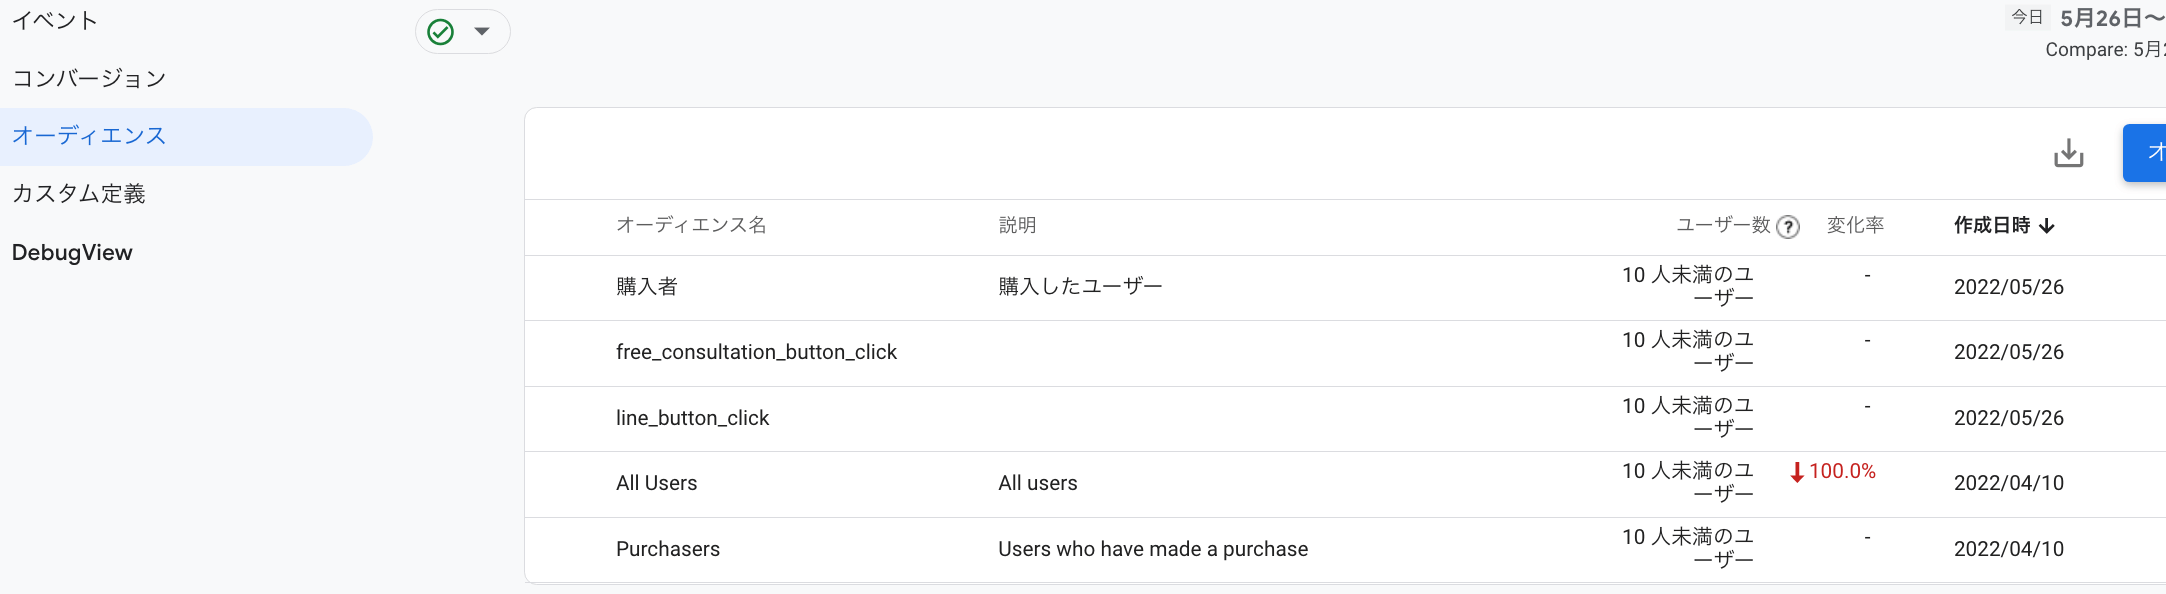Sort by 作成日時 descending arrow
The width and height of the screenshot is (2166, 594).
coord(2047,226)
